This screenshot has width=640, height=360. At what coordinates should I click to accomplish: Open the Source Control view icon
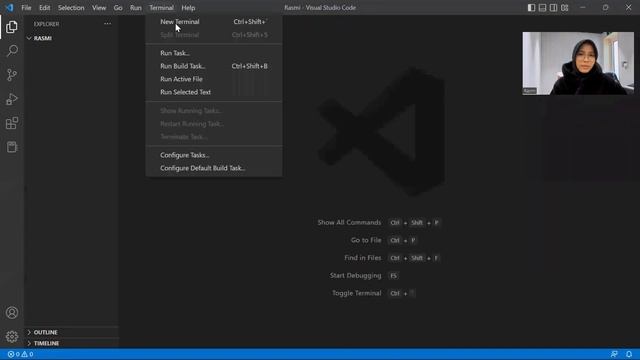[12, 75]
